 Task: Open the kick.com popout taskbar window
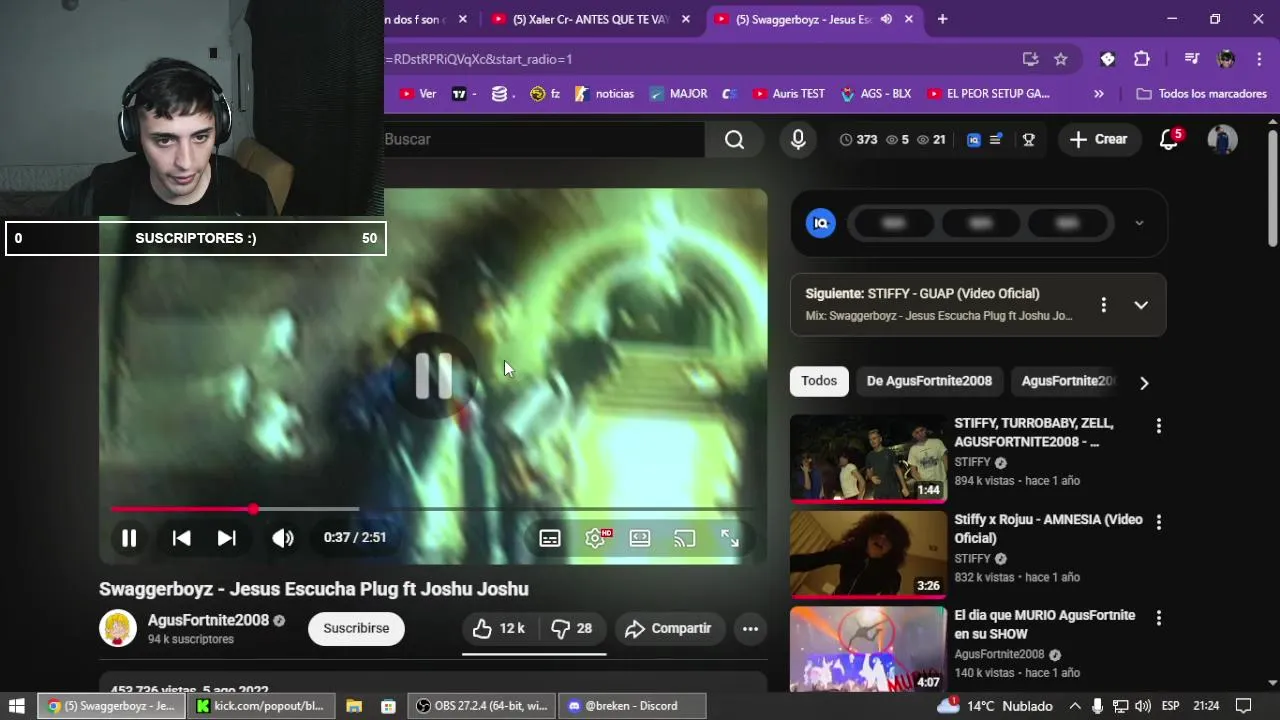pos(260,706)
